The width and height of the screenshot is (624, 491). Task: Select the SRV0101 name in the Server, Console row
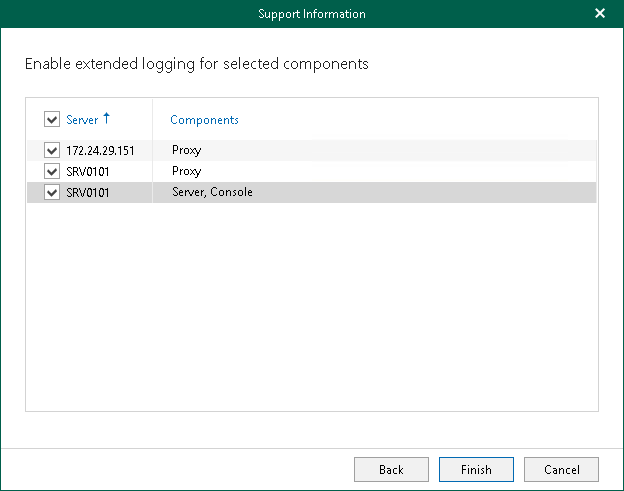(x=87, y=192)
